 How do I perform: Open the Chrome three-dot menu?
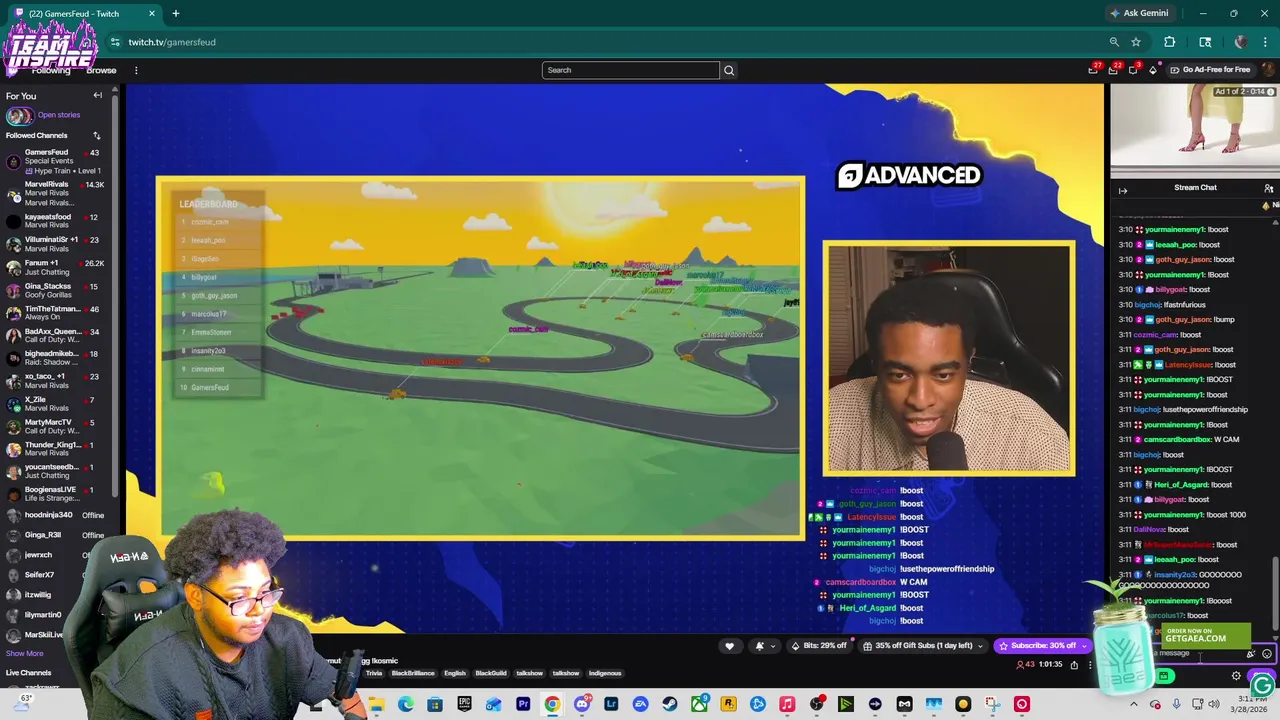click(x=1267, y=42)
